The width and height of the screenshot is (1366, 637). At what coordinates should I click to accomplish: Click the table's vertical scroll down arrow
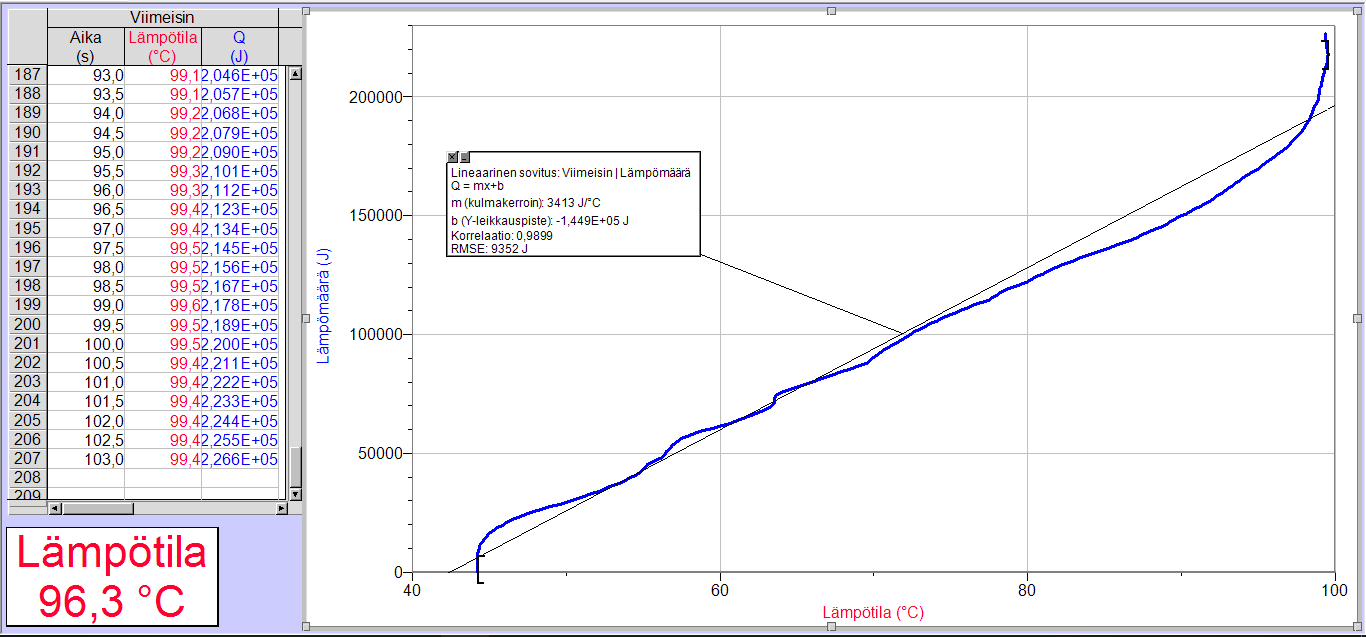[x=295, y=494]
